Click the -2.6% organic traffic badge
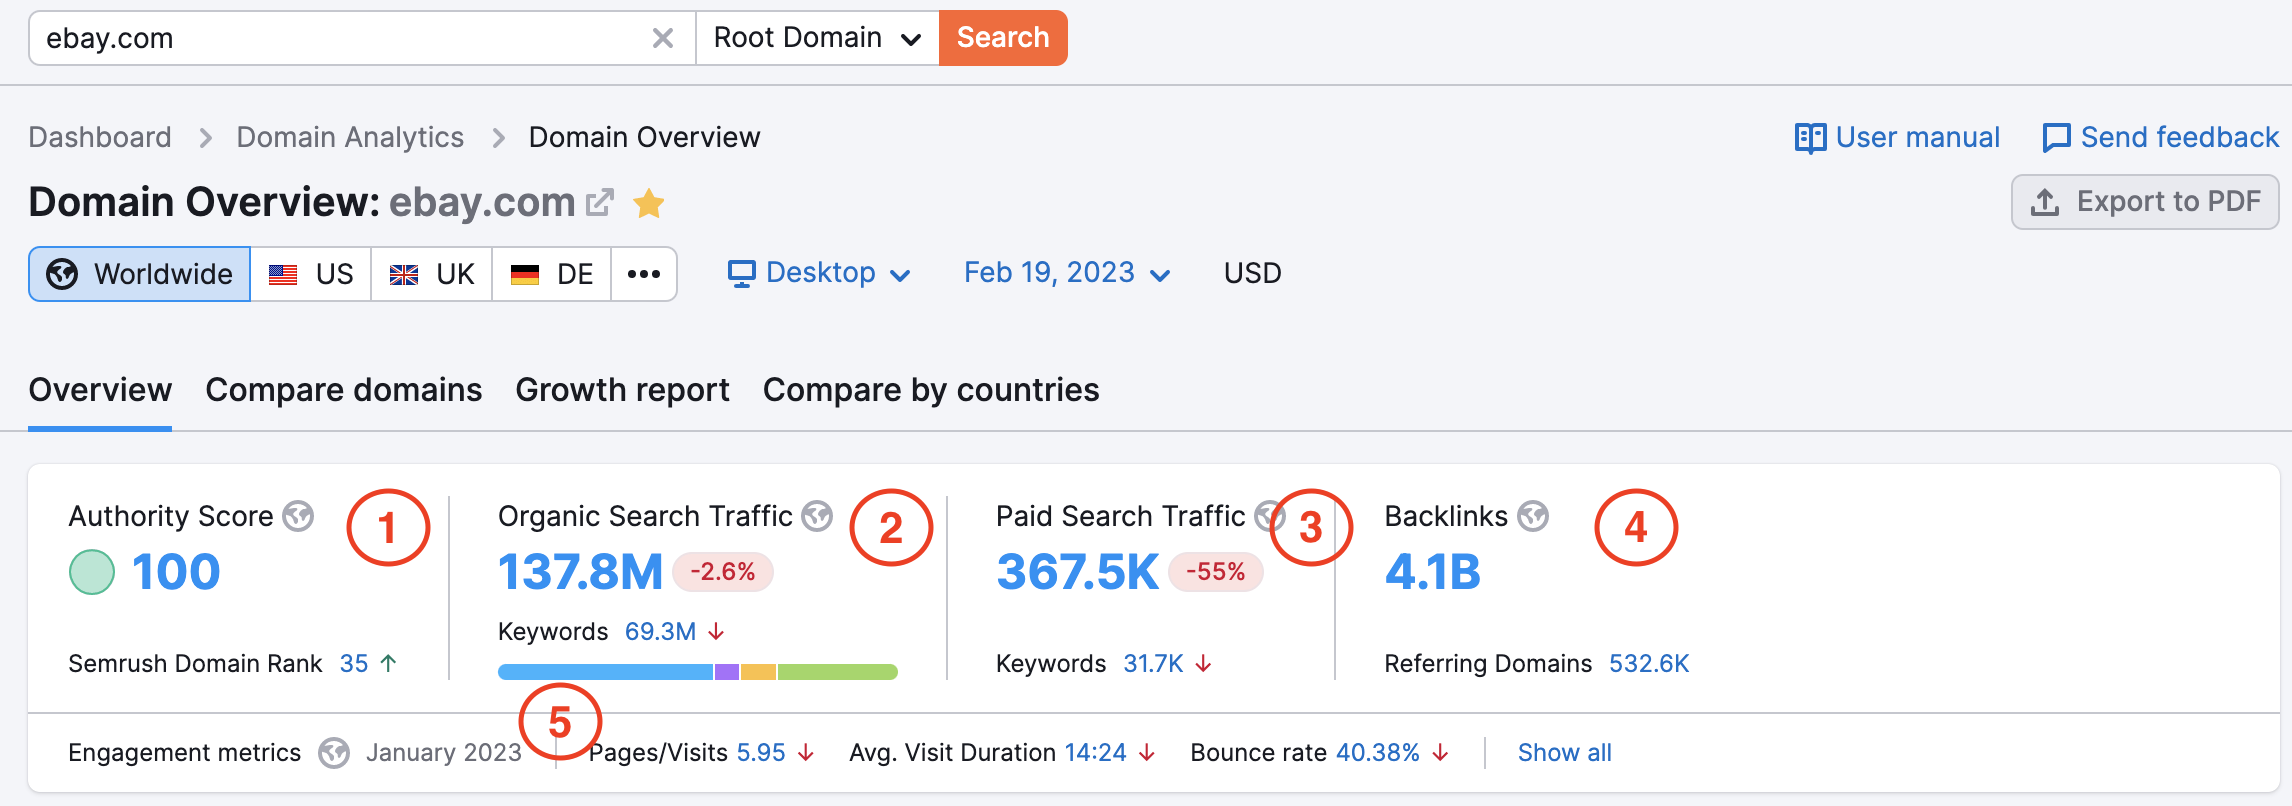 pos(723,572)
